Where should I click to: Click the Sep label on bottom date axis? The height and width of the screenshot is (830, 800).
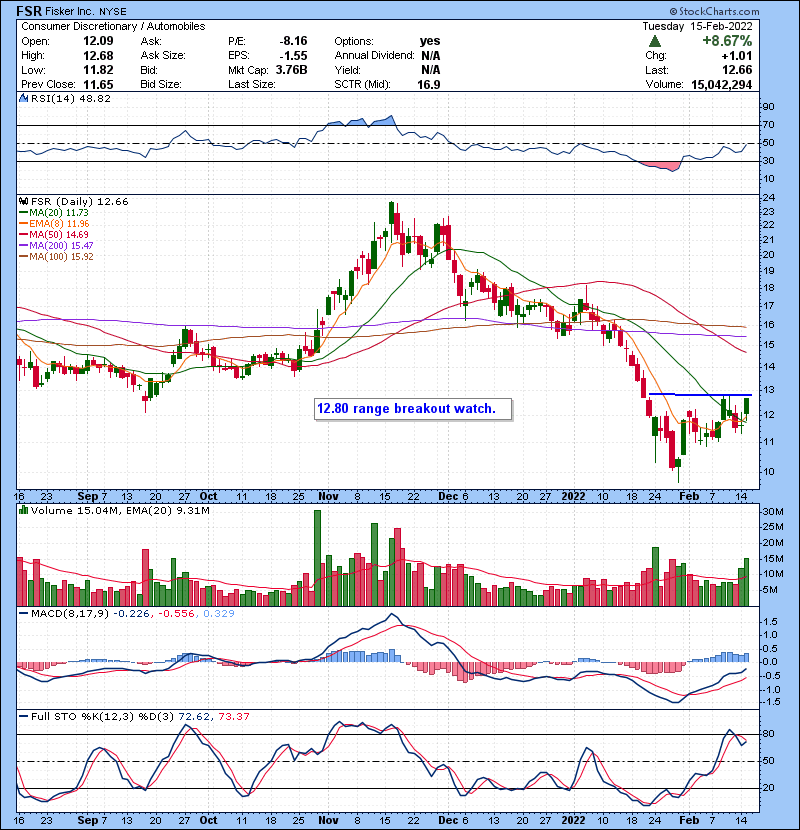pyautogui.click(x=87, y=820)
